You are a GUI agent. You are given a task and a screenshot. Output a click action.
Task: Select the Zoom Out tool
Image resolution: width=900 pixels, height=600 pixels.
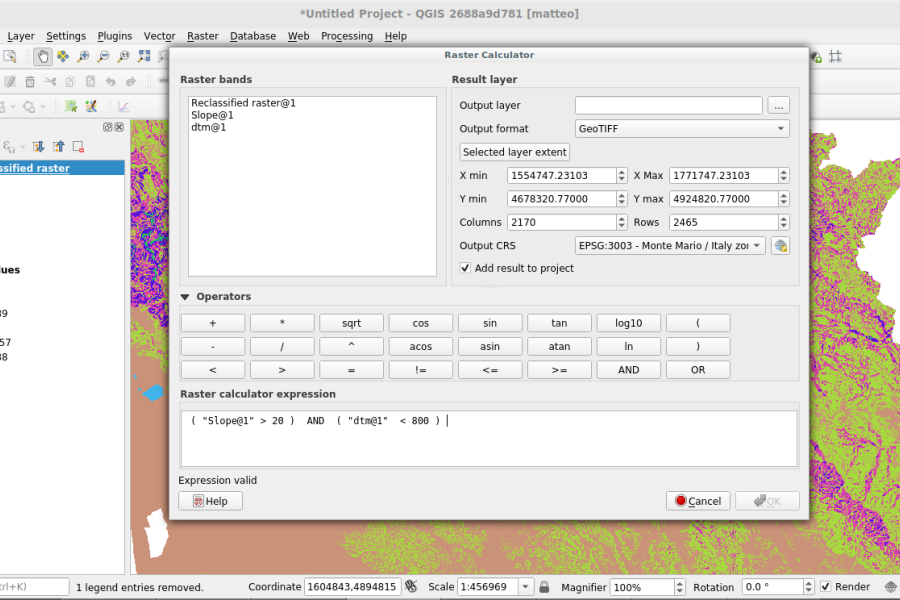[104, 57]
